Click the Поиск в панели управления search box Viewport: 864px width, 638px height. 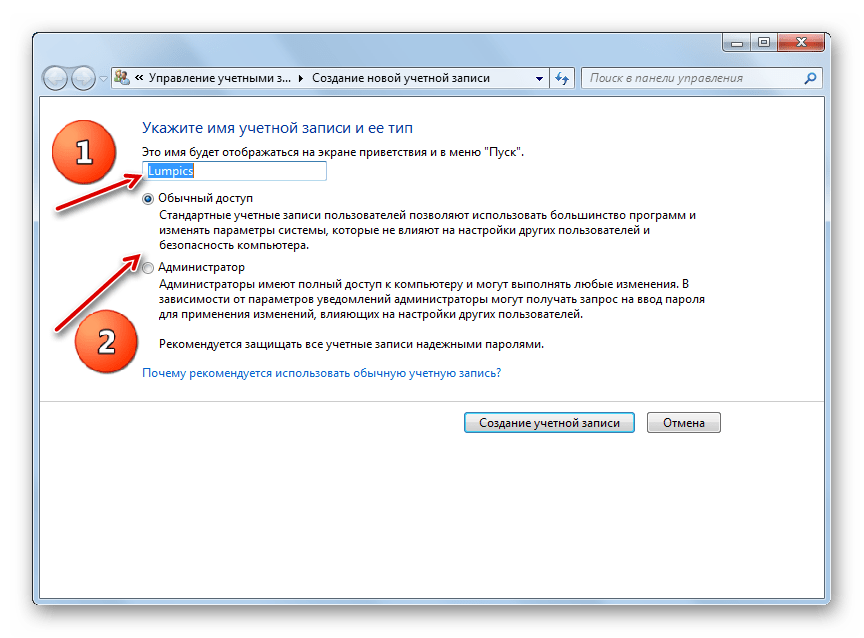pyautogui.click(x=694, y=78)
